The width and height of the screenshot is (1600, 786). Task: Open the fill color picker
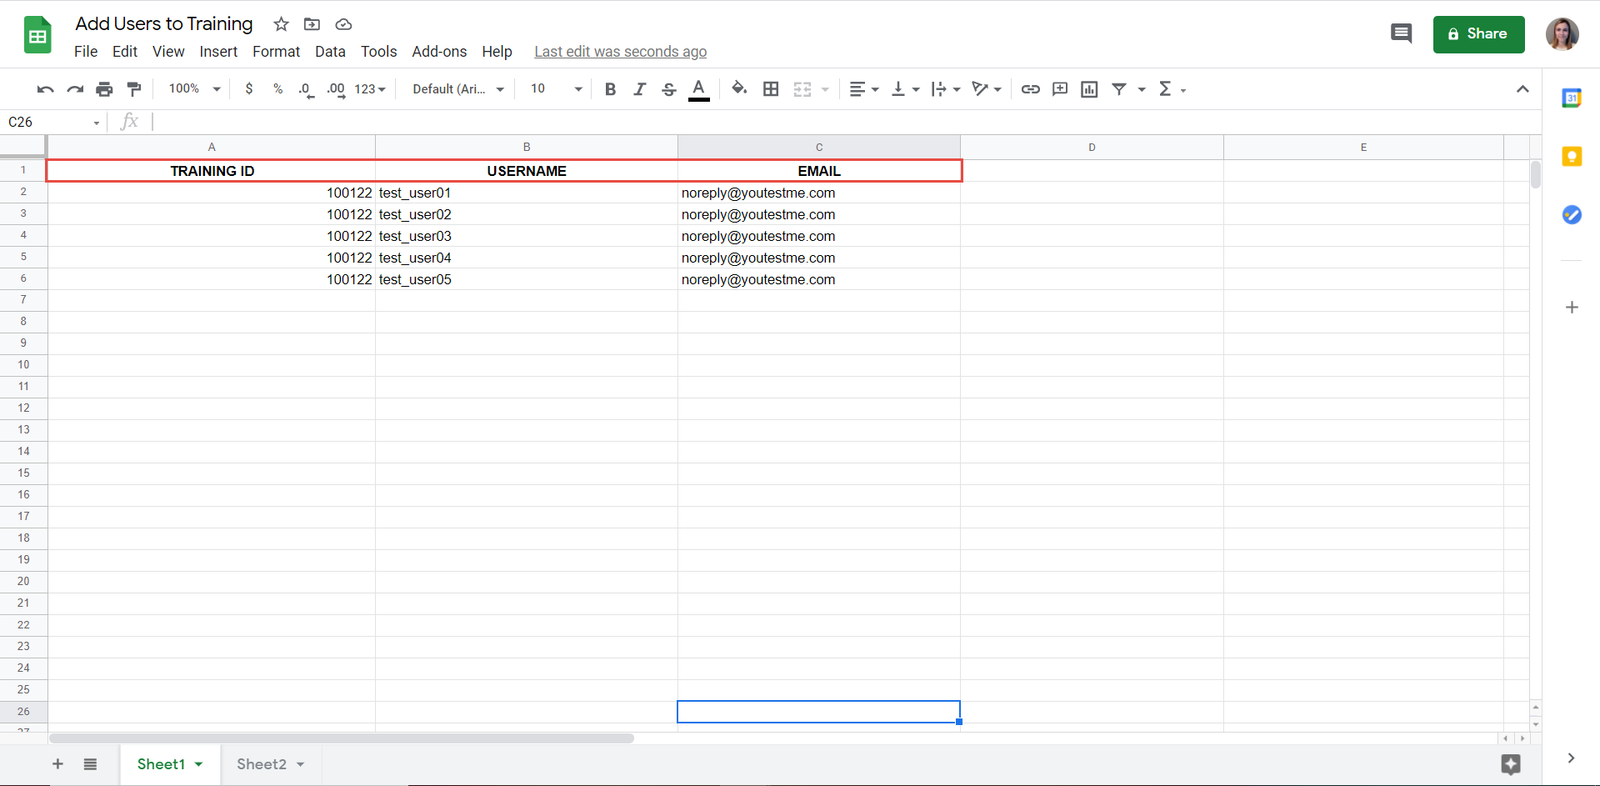(x=738, y=89)
